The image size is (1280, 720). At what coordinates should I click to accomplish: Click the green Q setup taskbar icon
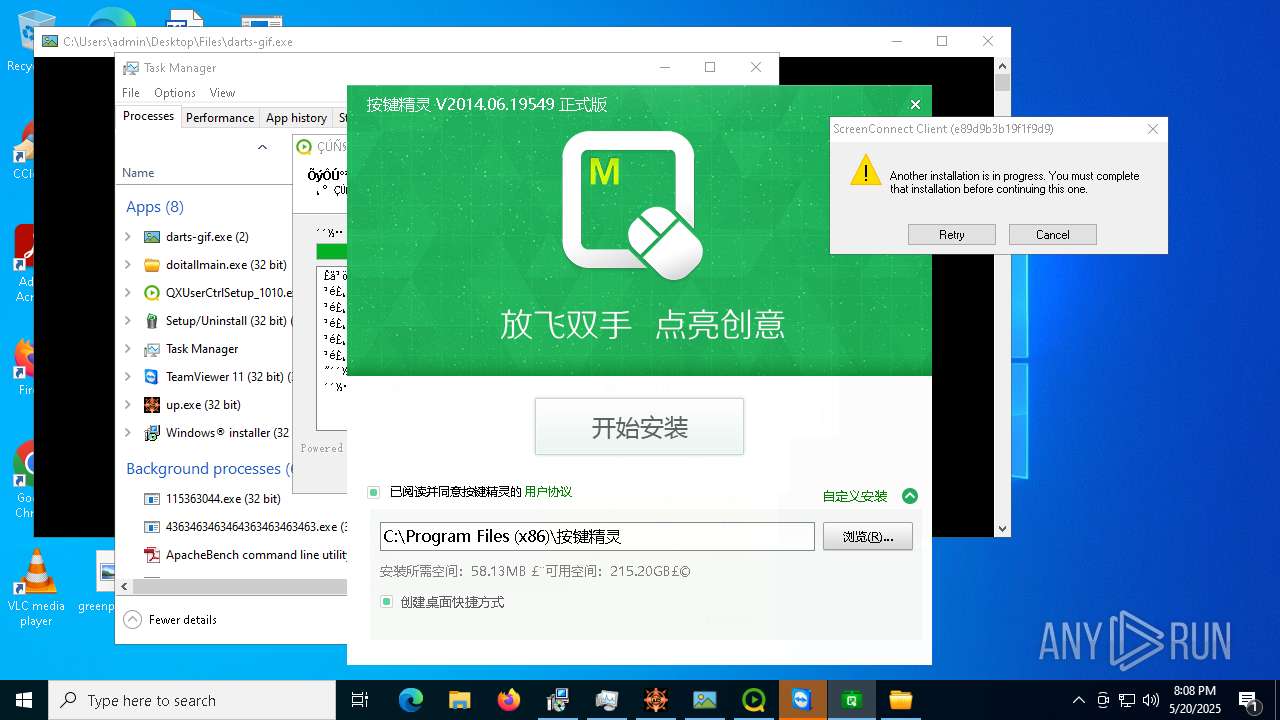click(754, 700)
